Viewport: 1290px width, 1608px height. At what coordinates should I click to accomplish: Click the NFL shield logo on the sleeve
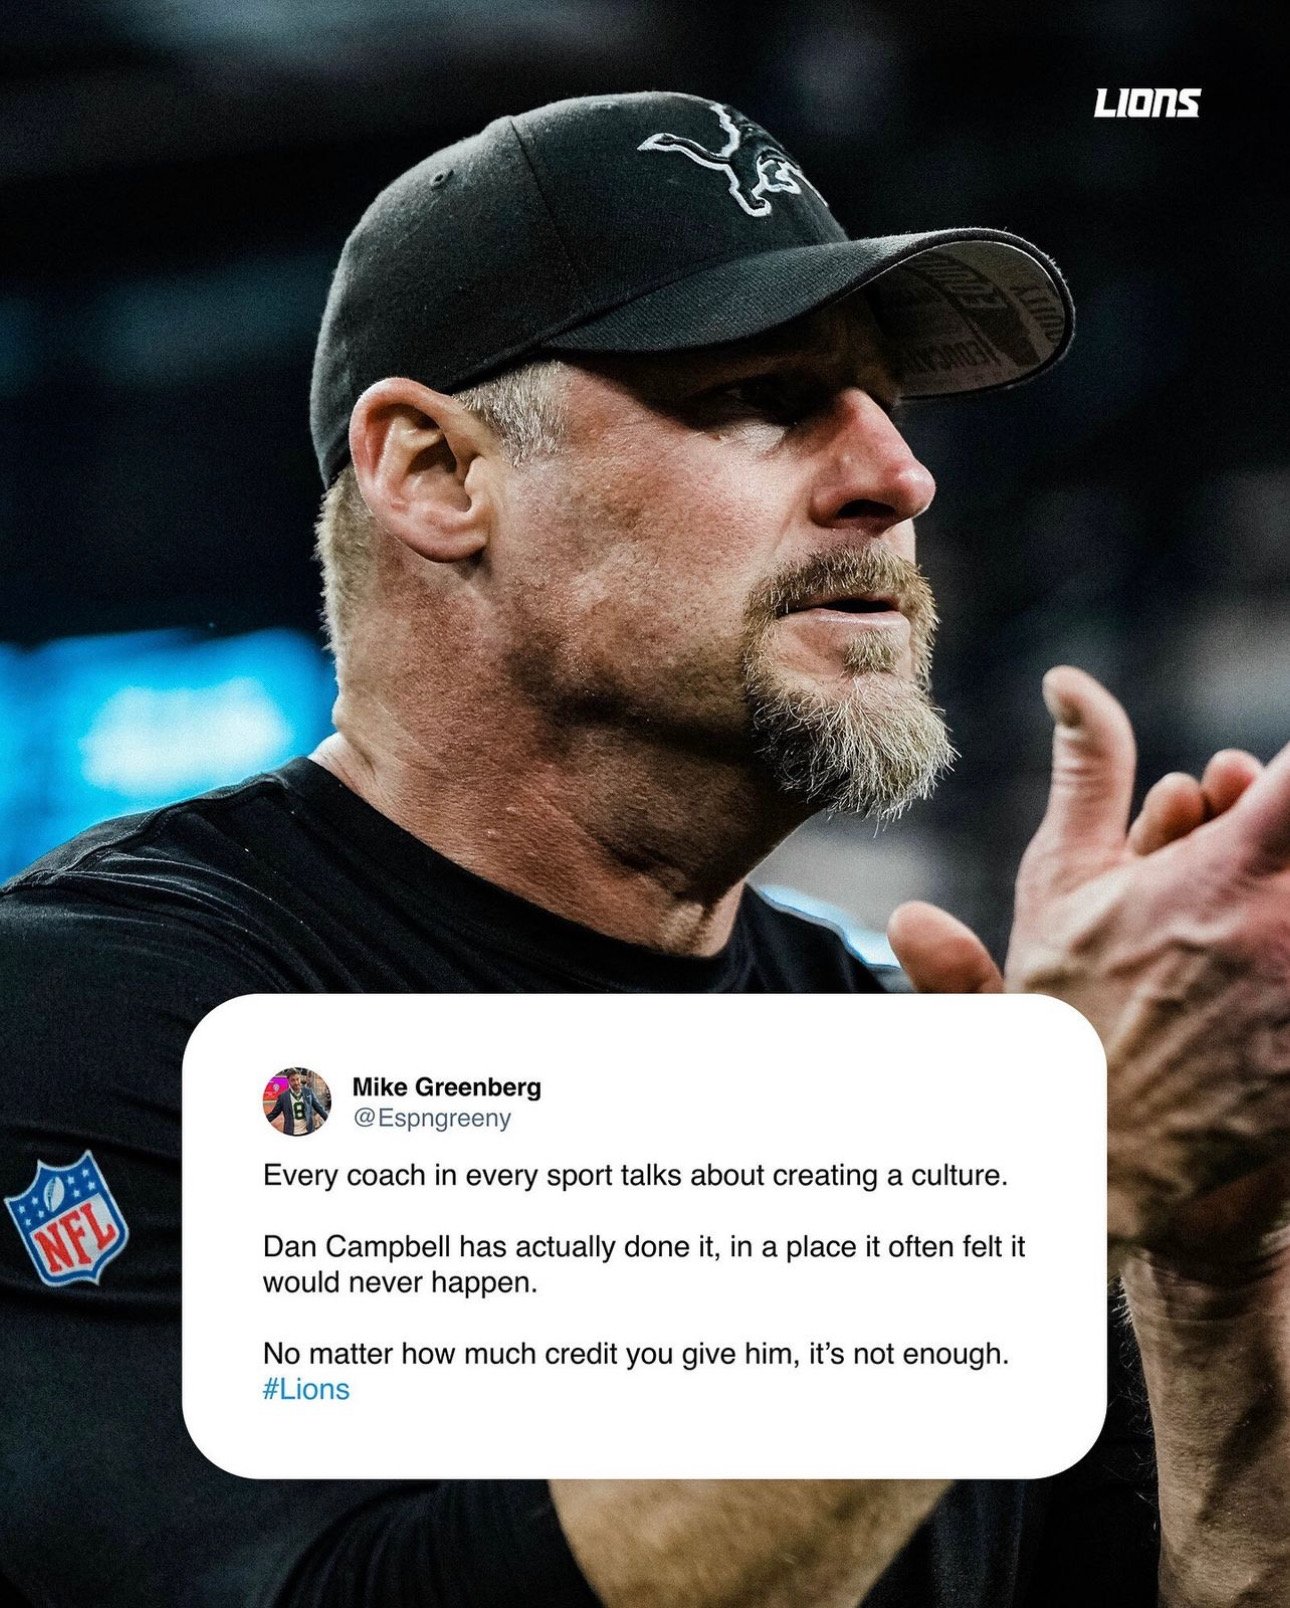[x=66, y=1218]
